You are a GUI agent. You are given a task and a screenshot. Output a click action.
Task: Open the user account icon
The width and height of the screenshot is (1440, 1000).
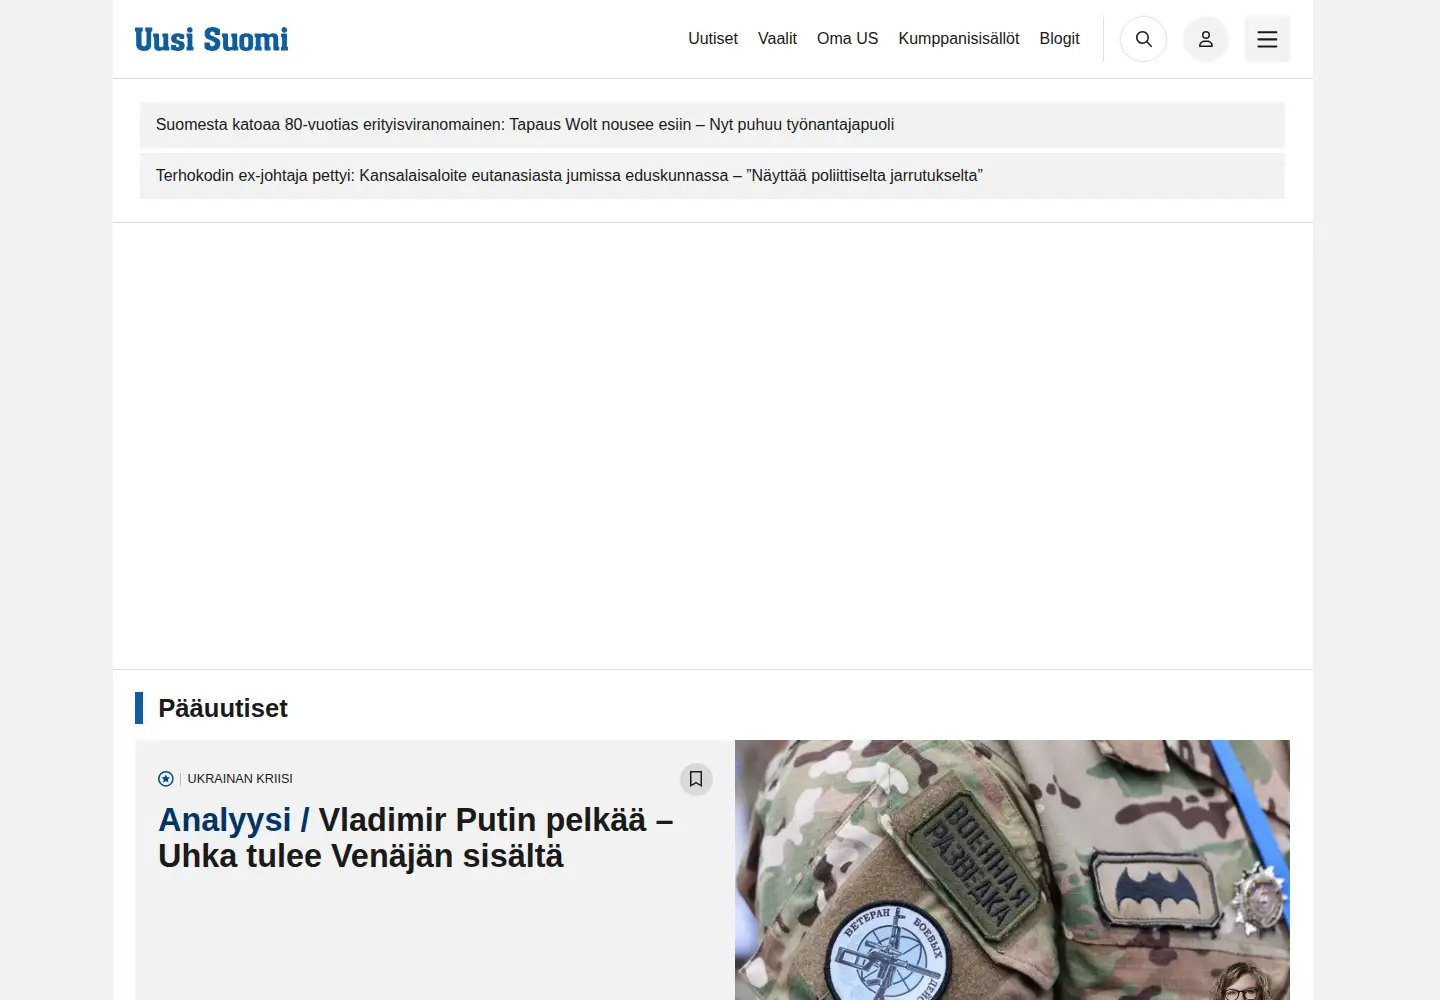point(1206,39)
